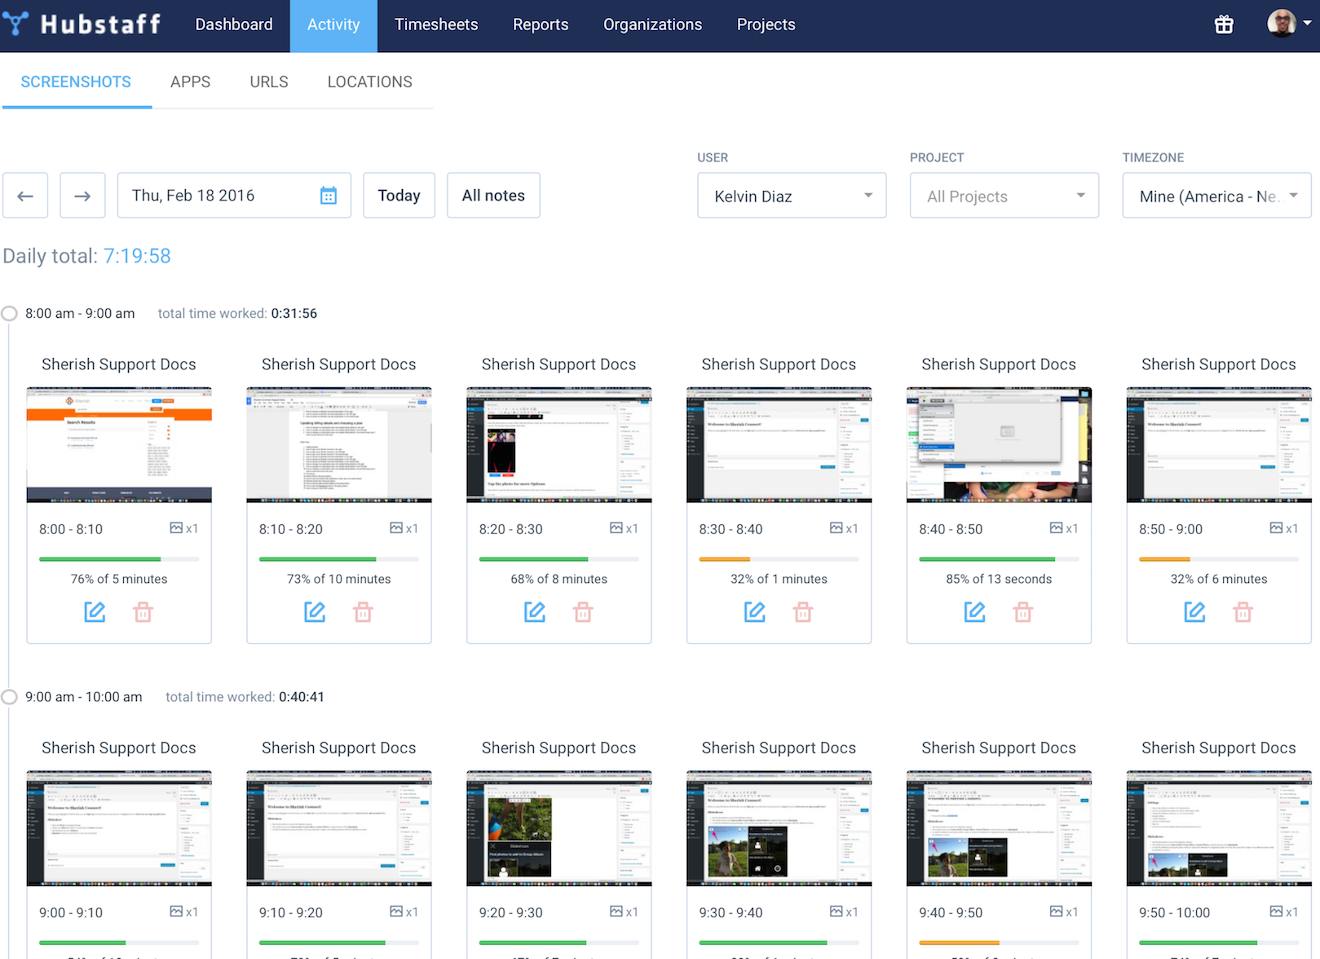The image size is (1320, 959).
Task: Delete the 8:20 - 8:30 entry
Action: tap(583, 612)
